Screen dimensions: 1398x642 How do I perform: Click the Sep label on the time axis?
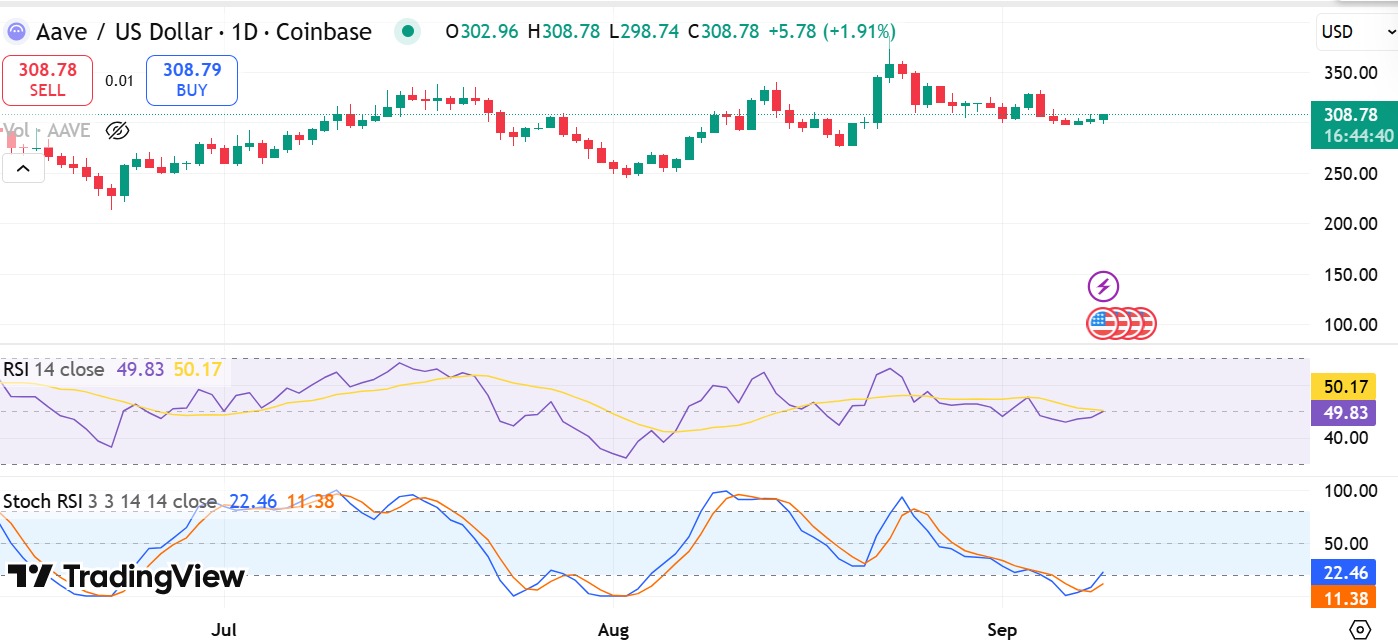[1003, 629]
